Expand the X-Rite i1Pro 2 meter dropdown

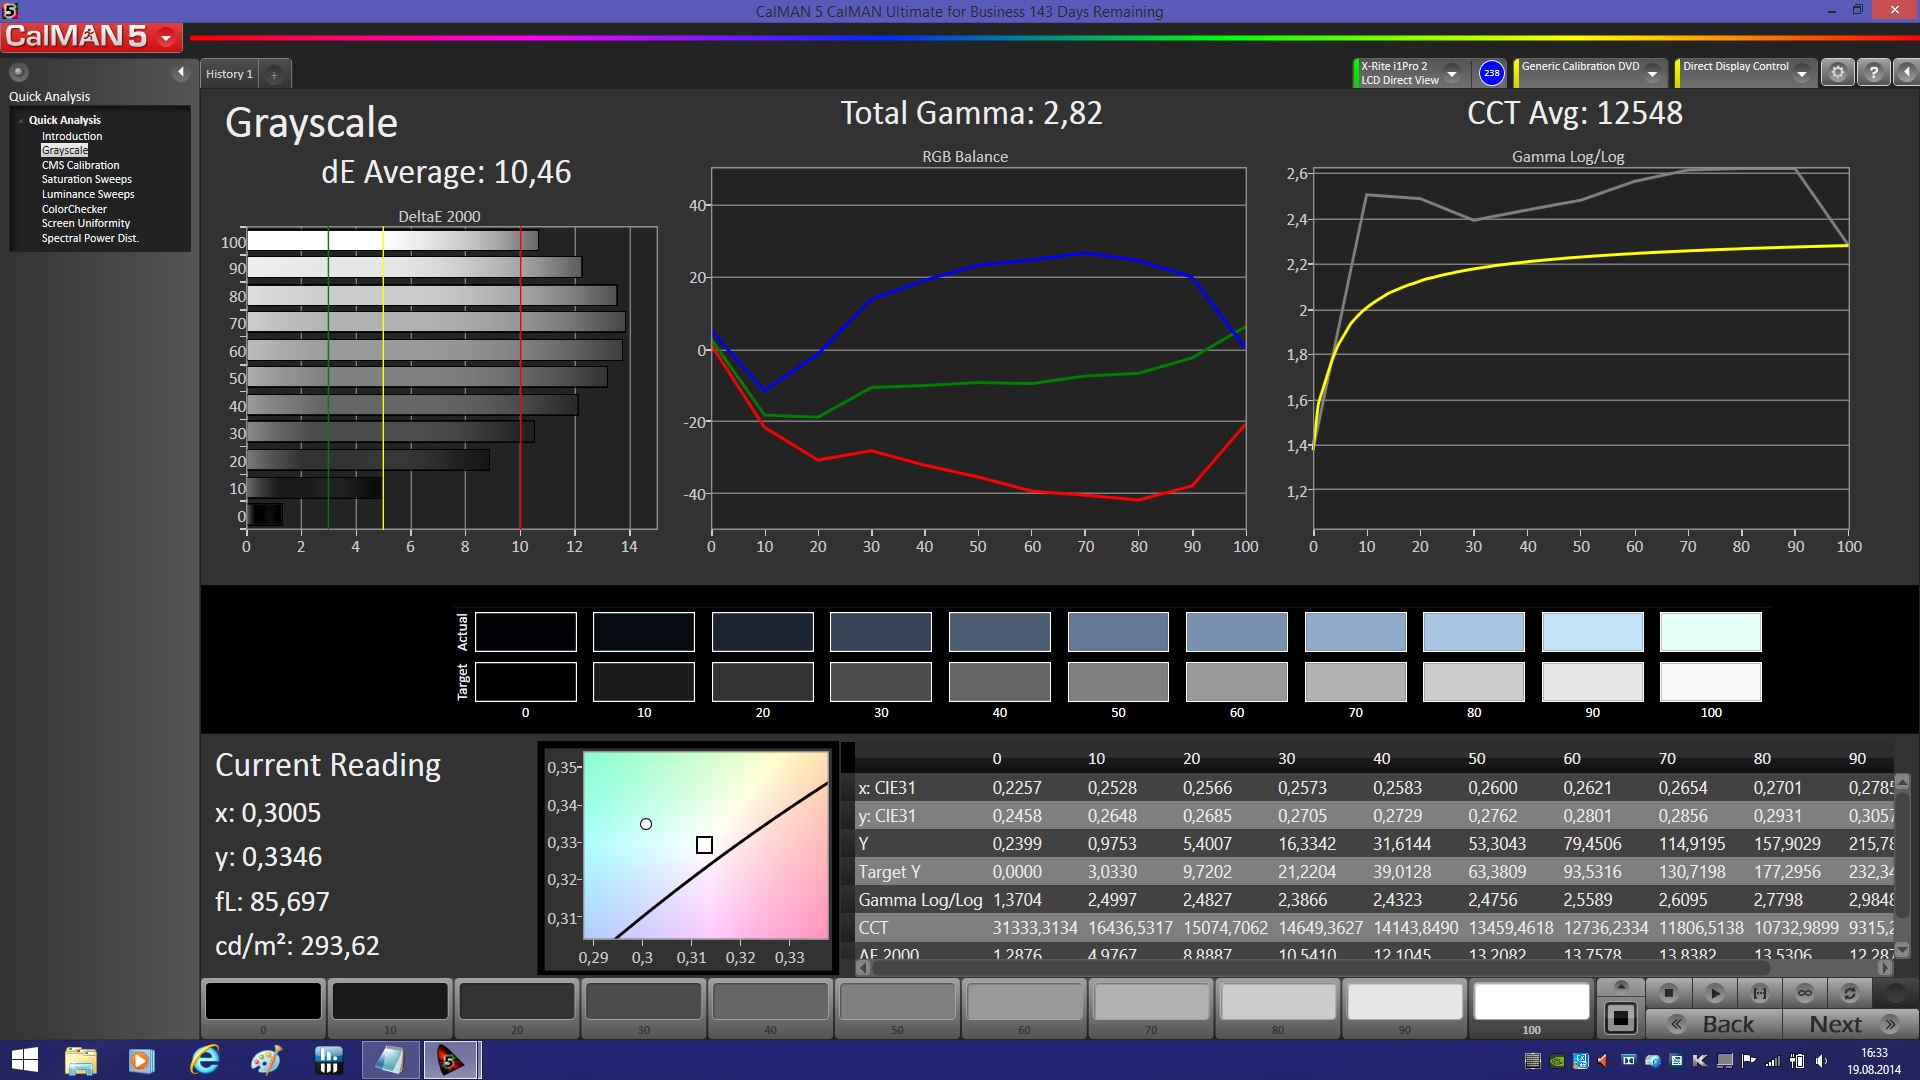(1452, 73)
